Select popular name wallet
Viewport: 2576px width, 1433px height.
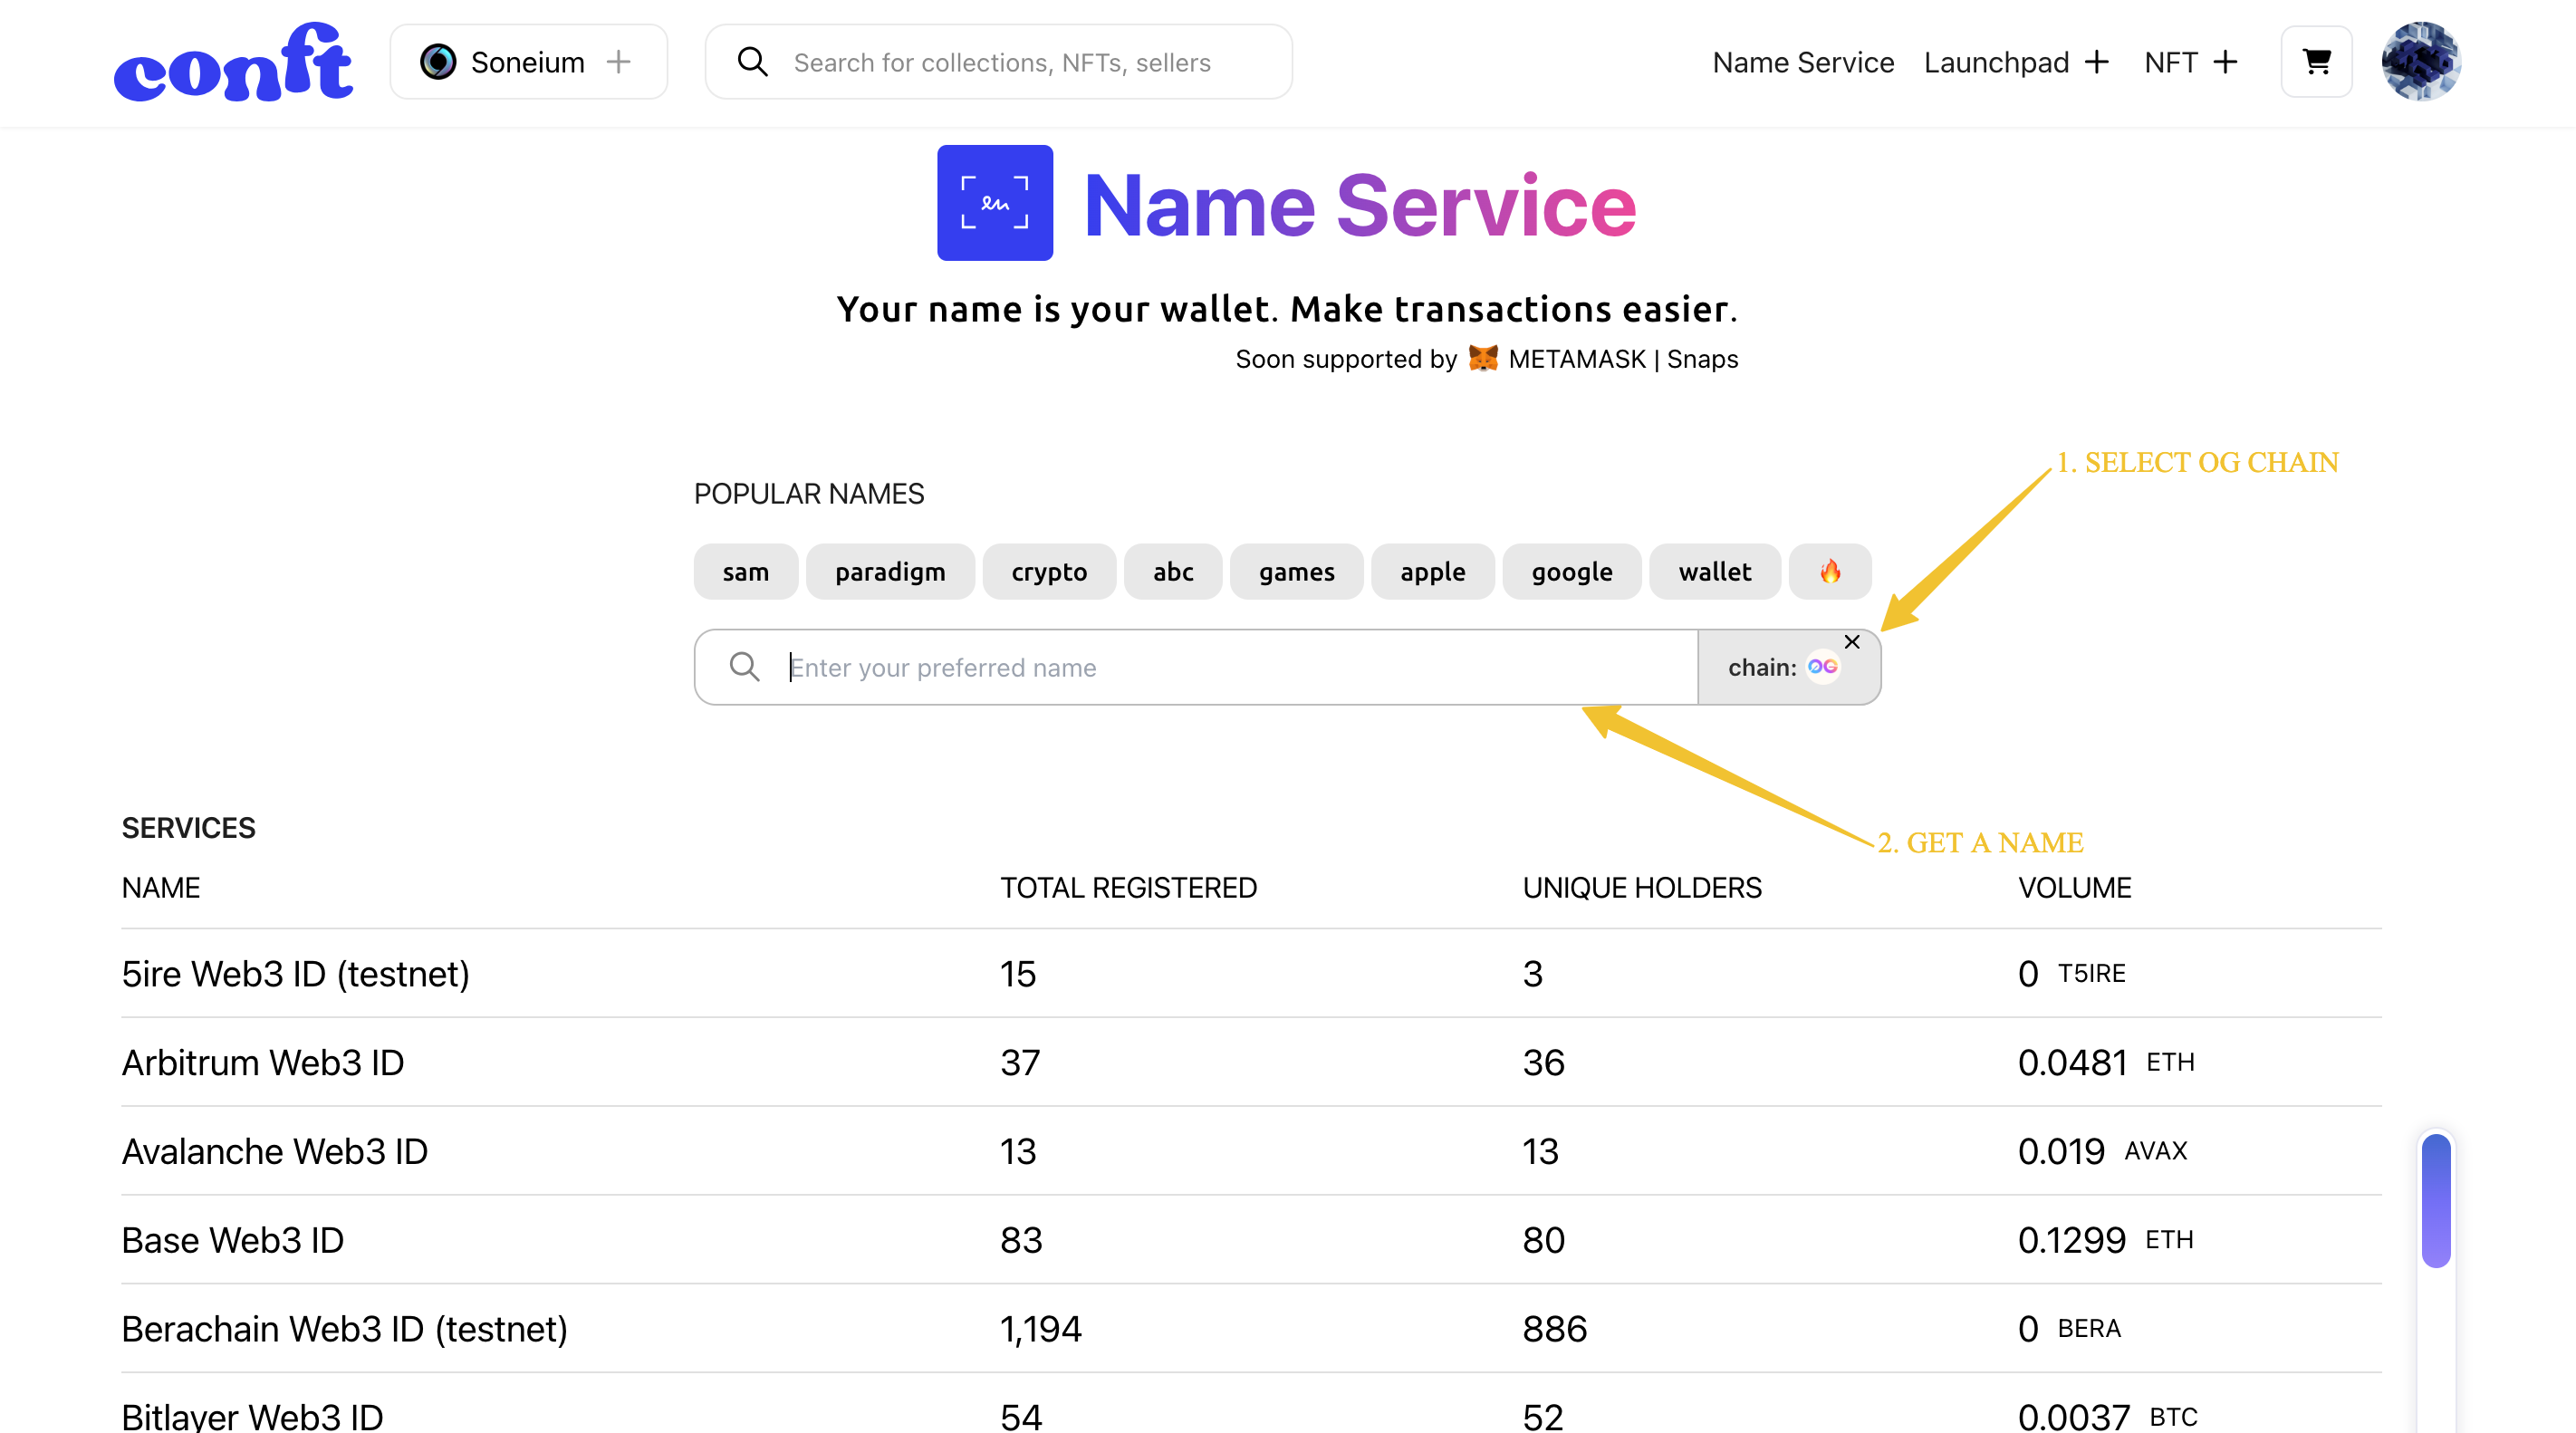(1715, 572)
